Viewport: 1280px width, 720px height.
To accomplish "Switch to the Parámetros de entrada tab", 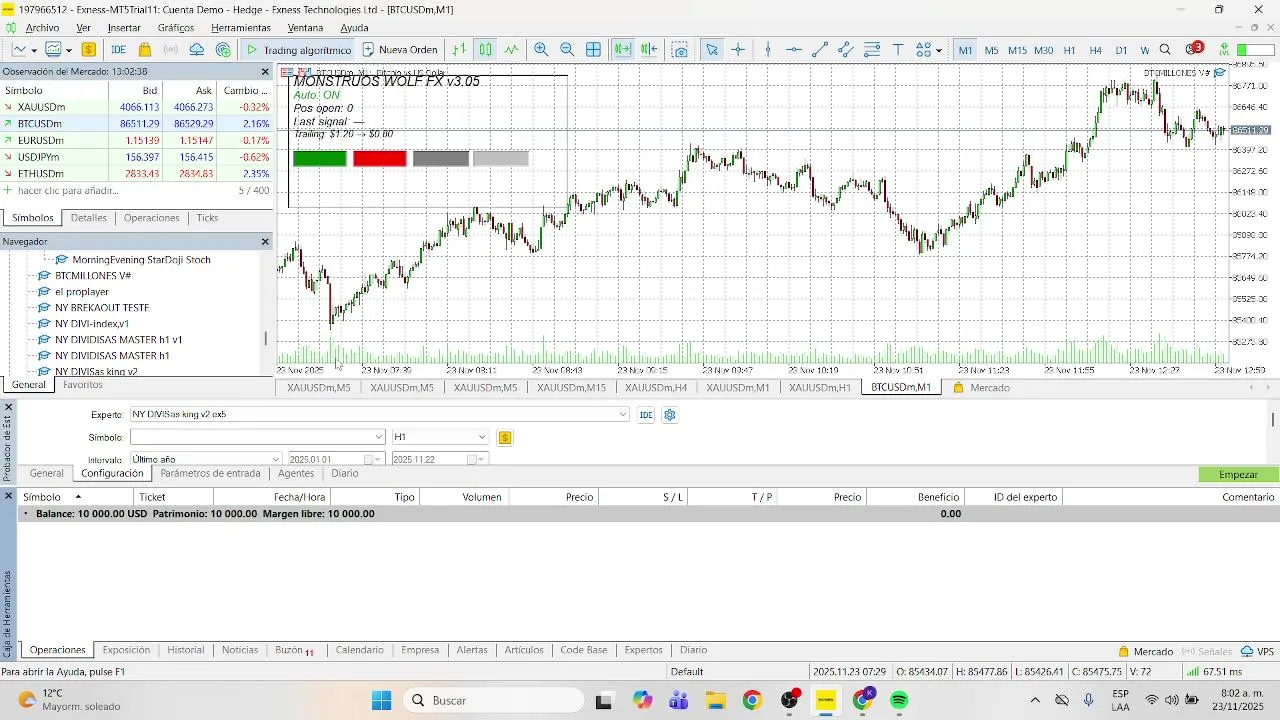I will [210, 473].
